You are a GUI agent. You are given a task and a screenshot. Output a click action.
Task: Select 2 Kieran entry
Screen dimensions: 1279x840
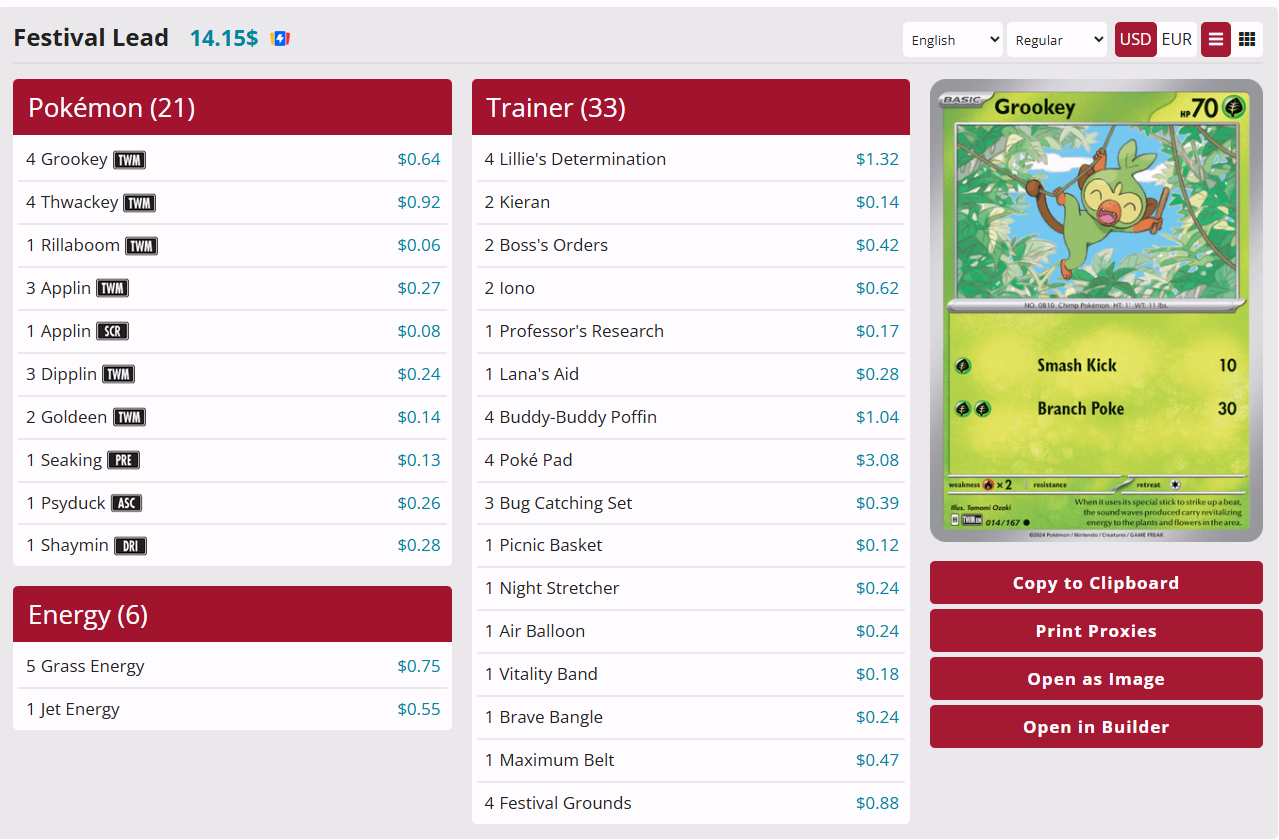click(691, 202)
